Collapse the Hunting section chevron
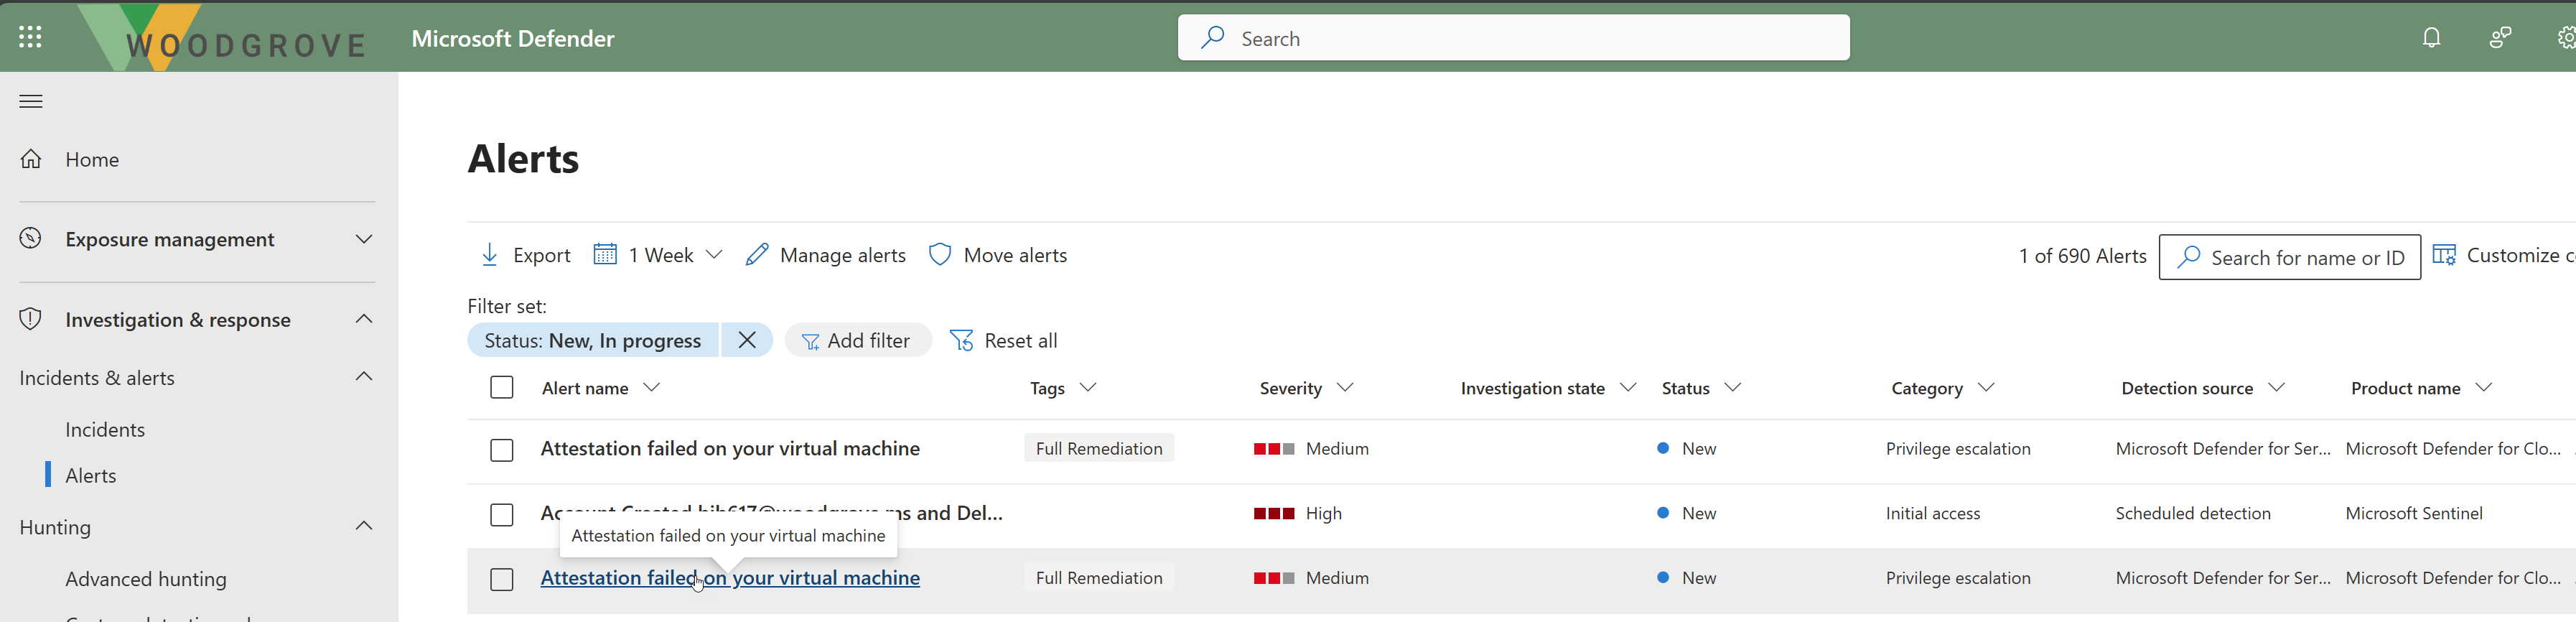The image size is (2576, 622). click(364, 526)
